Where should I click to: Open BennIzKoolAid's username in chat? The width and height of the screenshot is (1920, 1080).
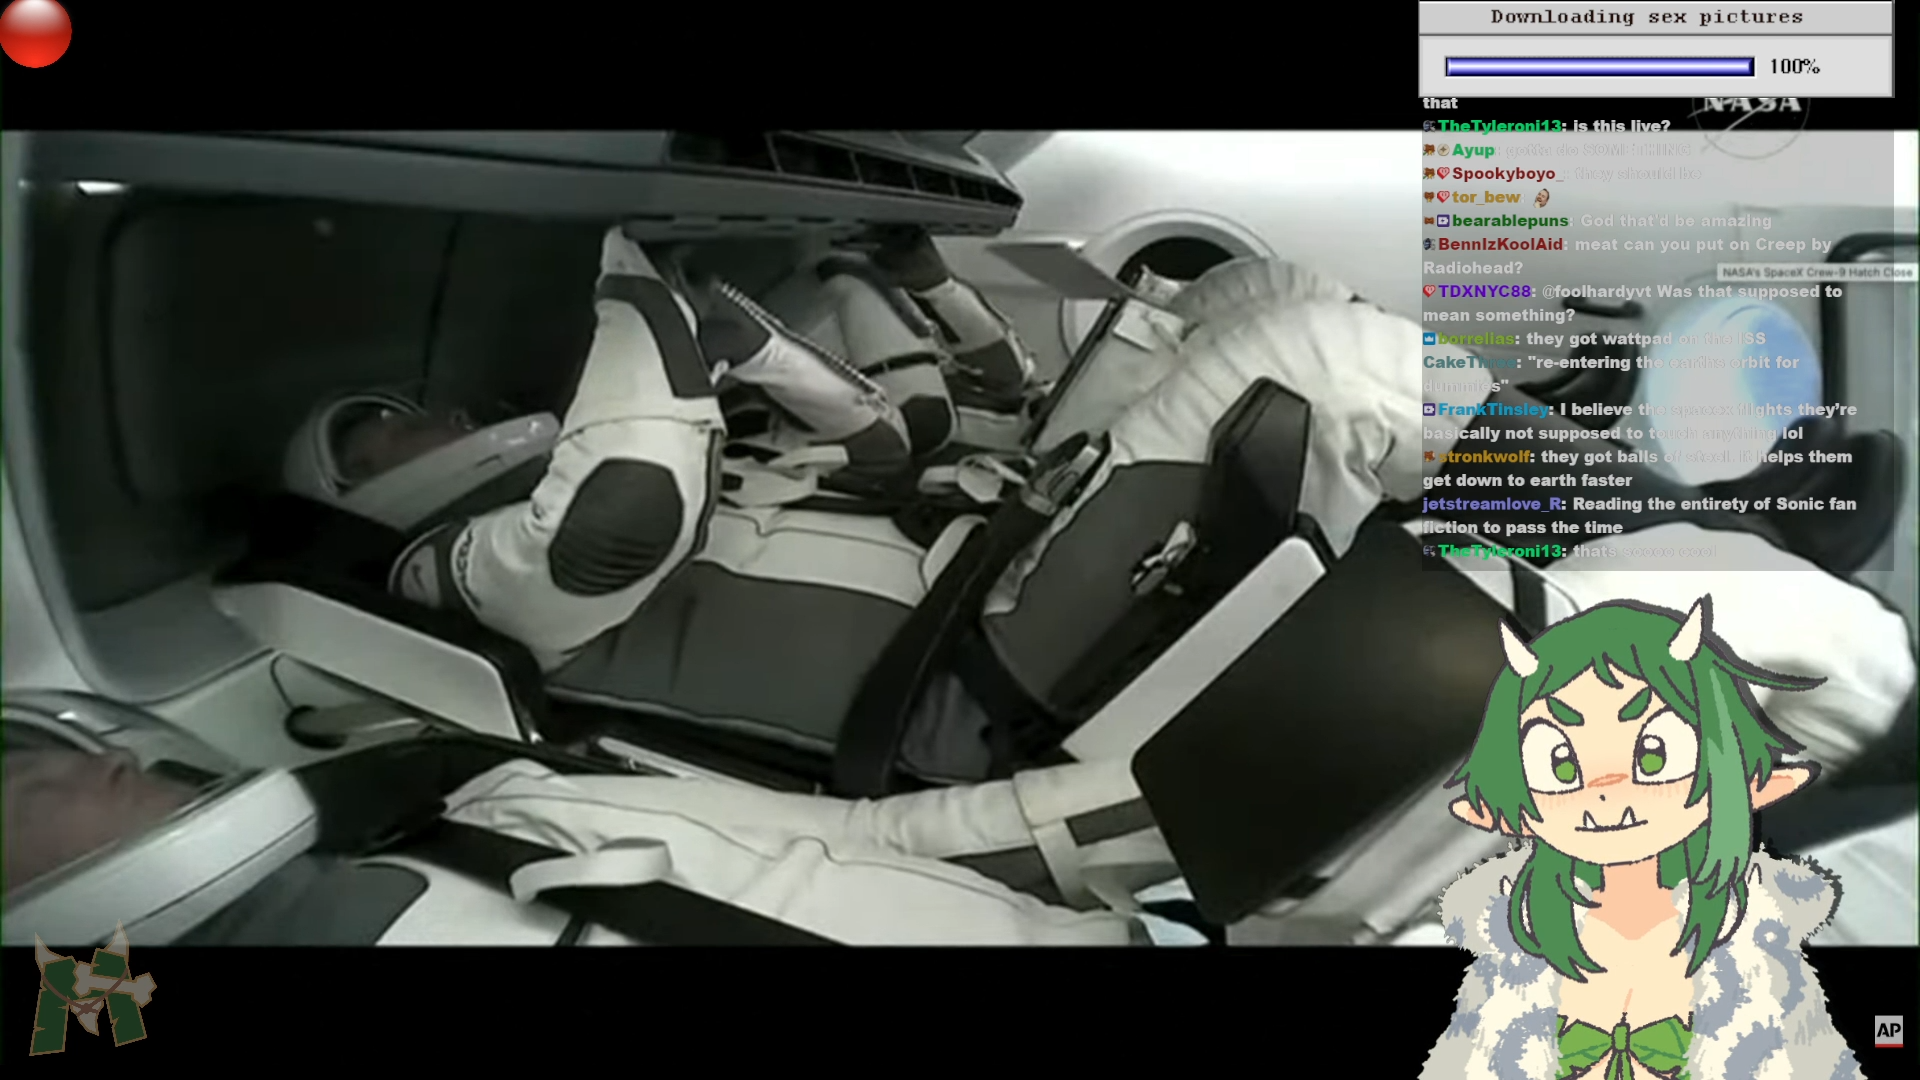pos(1500,245)
